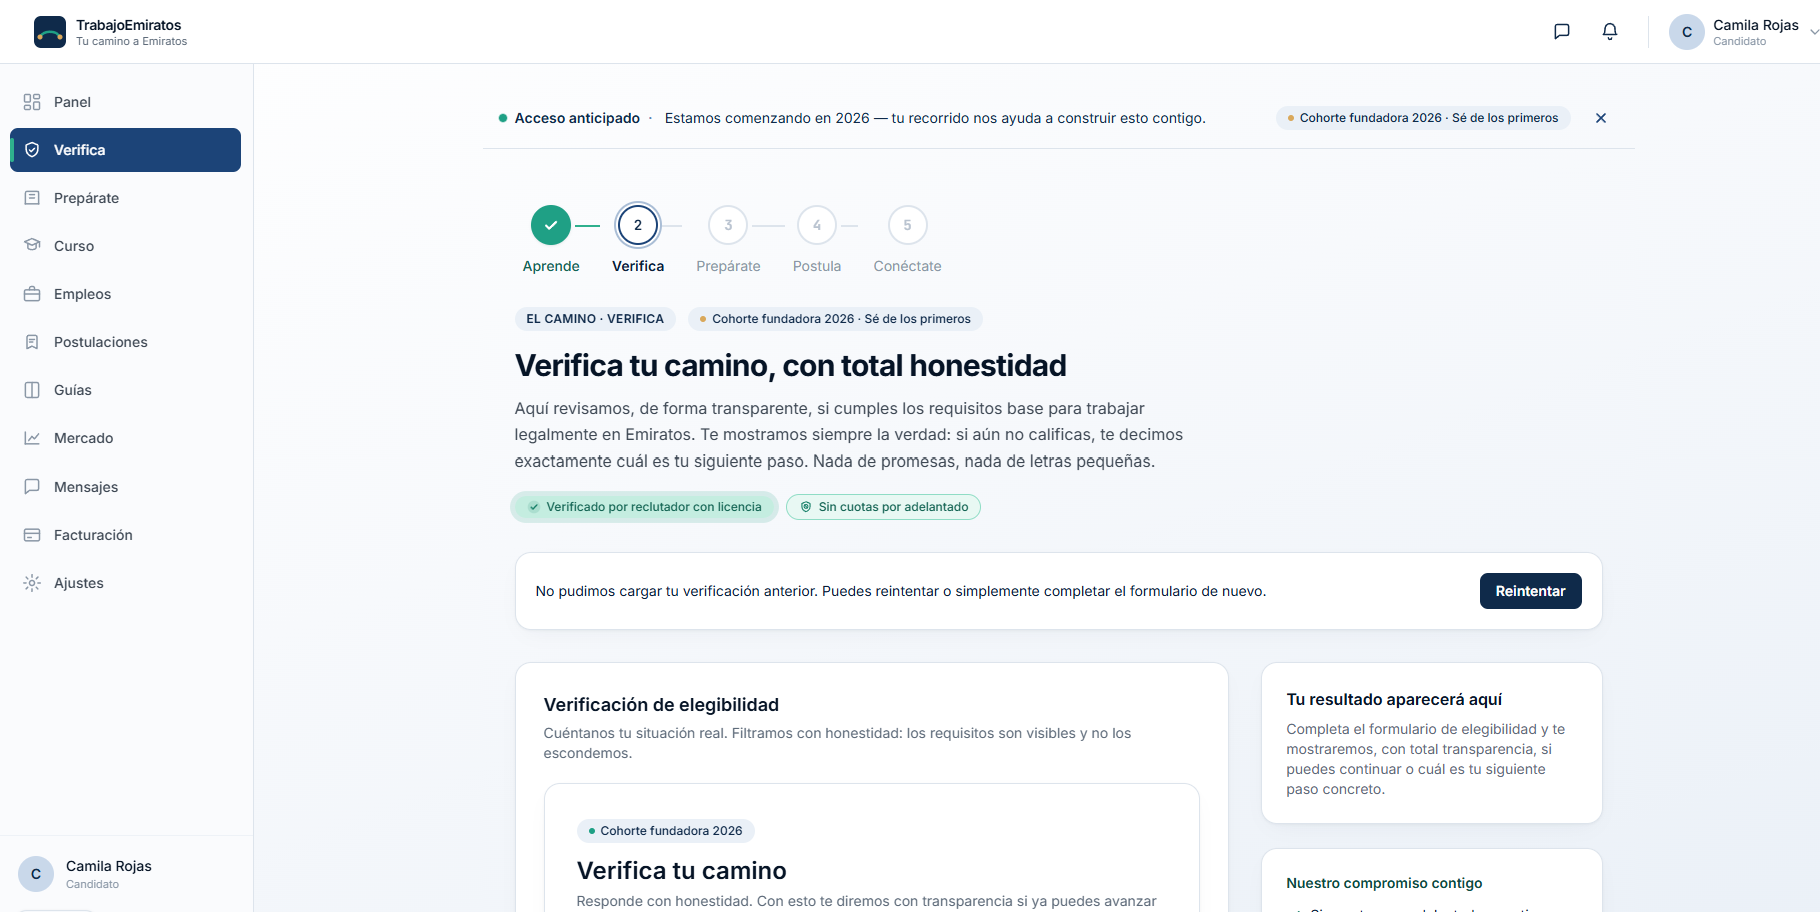Go to Prepárate in the sidebar
Screen dimensions: 1820x912
pos(126,198)
